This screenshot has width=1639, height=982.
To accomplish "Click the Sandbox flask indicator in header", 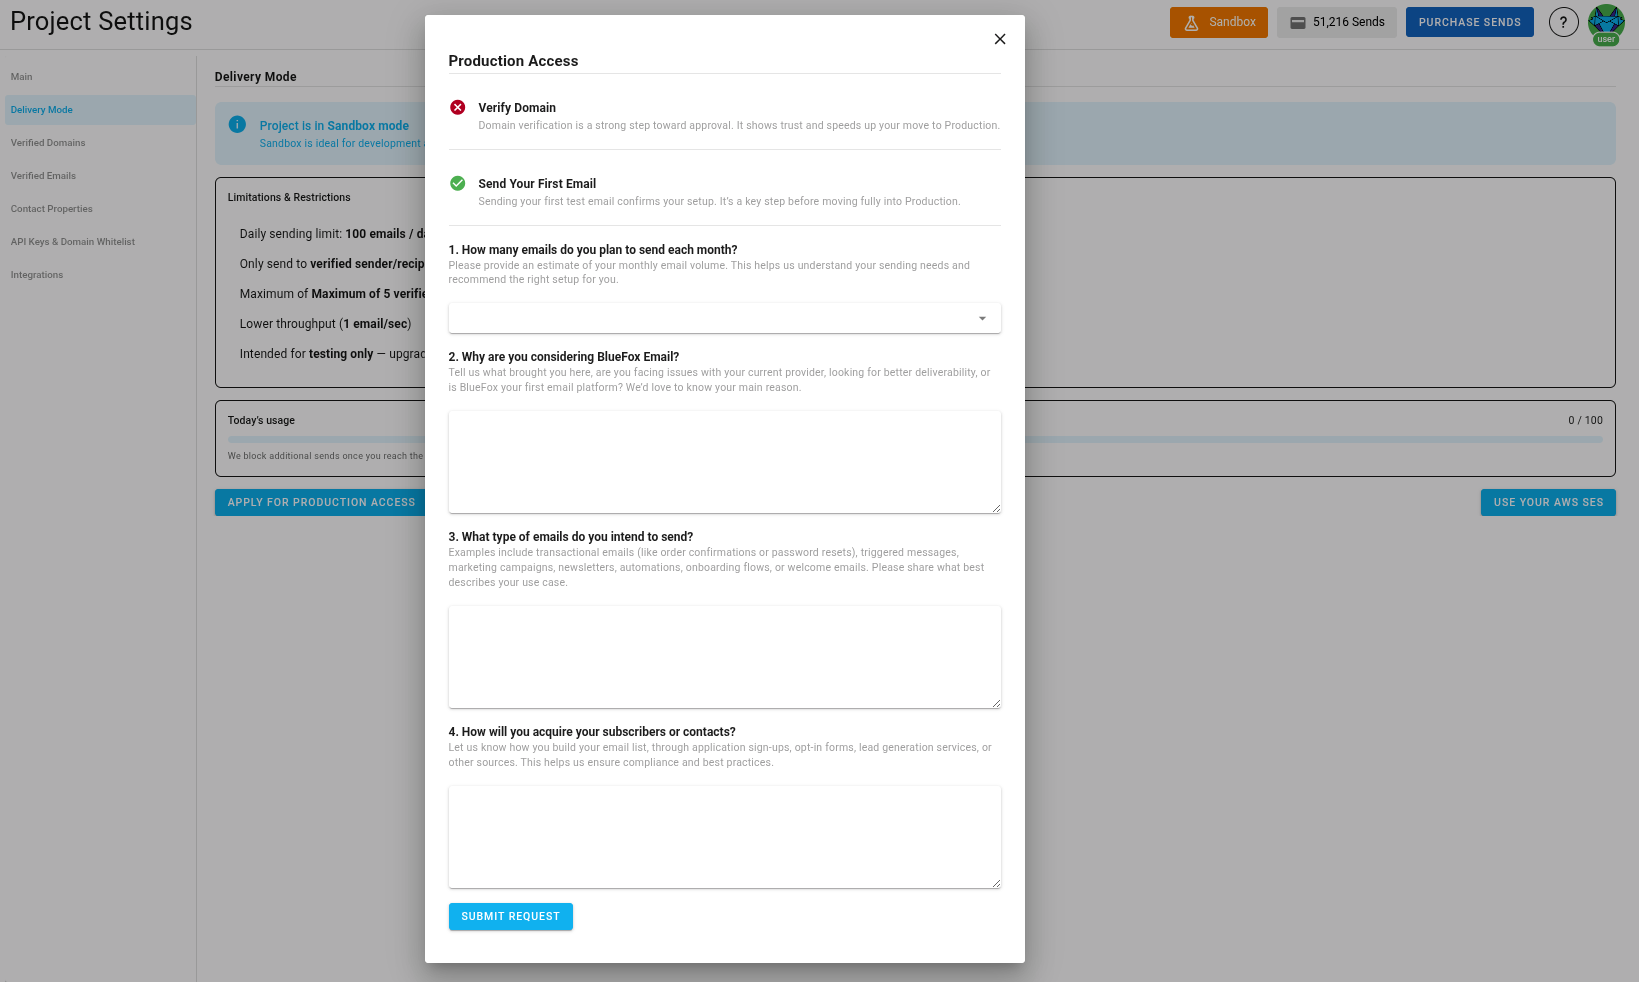I will pyautogui.click(x=1218, y=21).
